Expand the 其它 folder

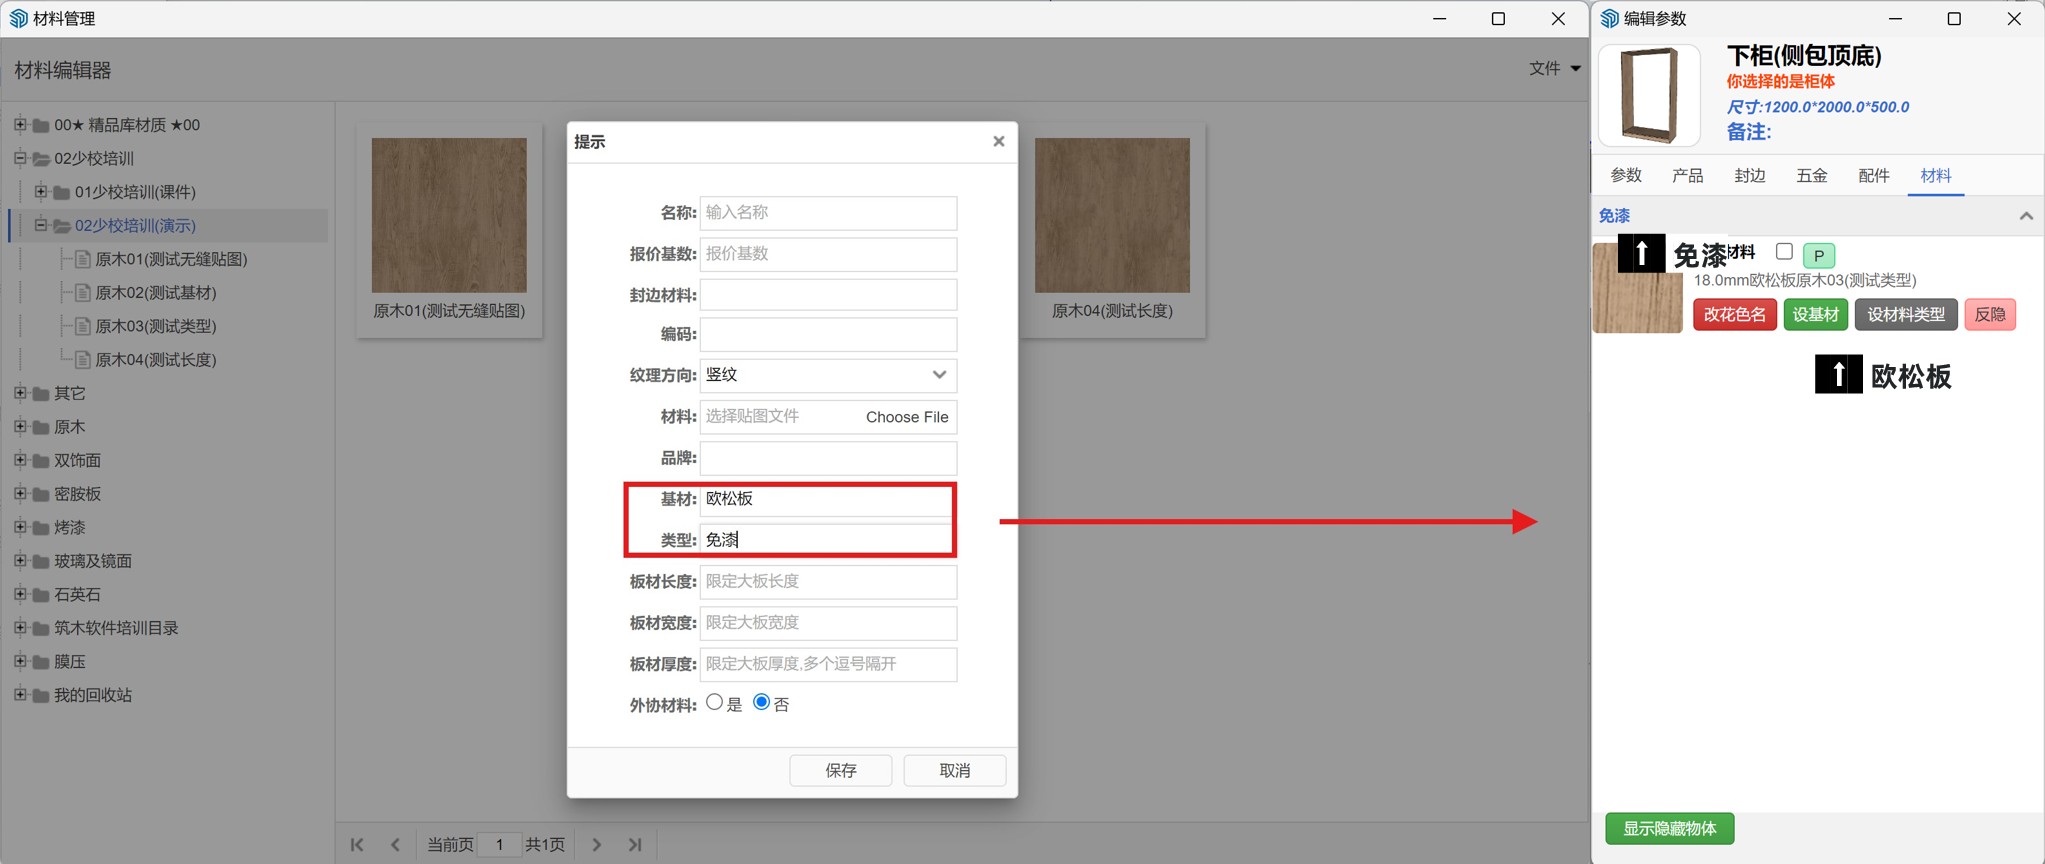pos(20,393)
